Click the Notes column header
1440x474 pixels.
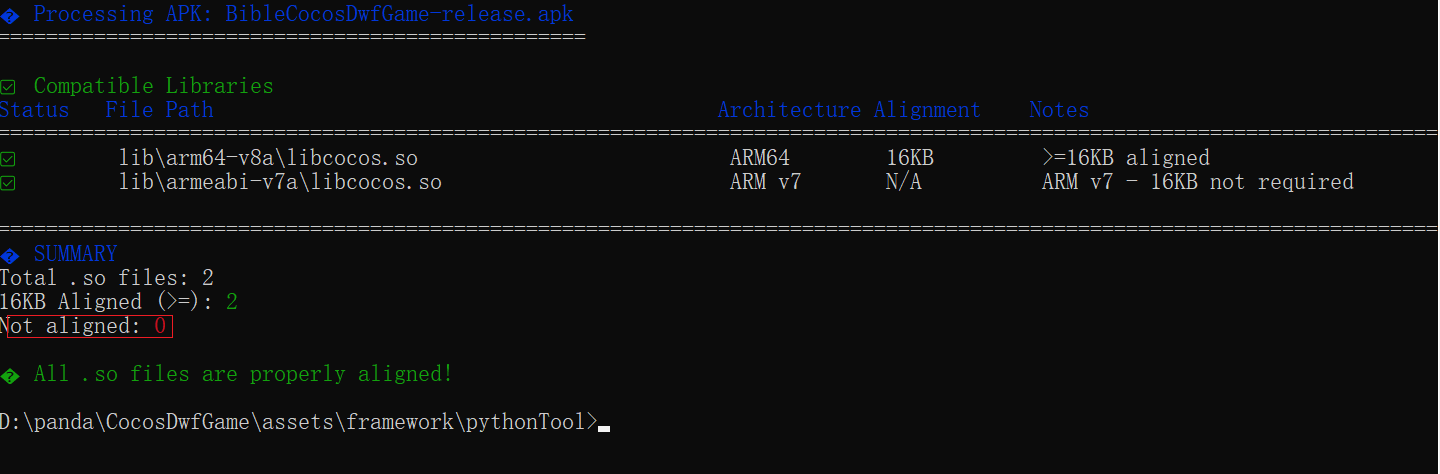(x=1059, y=110)
